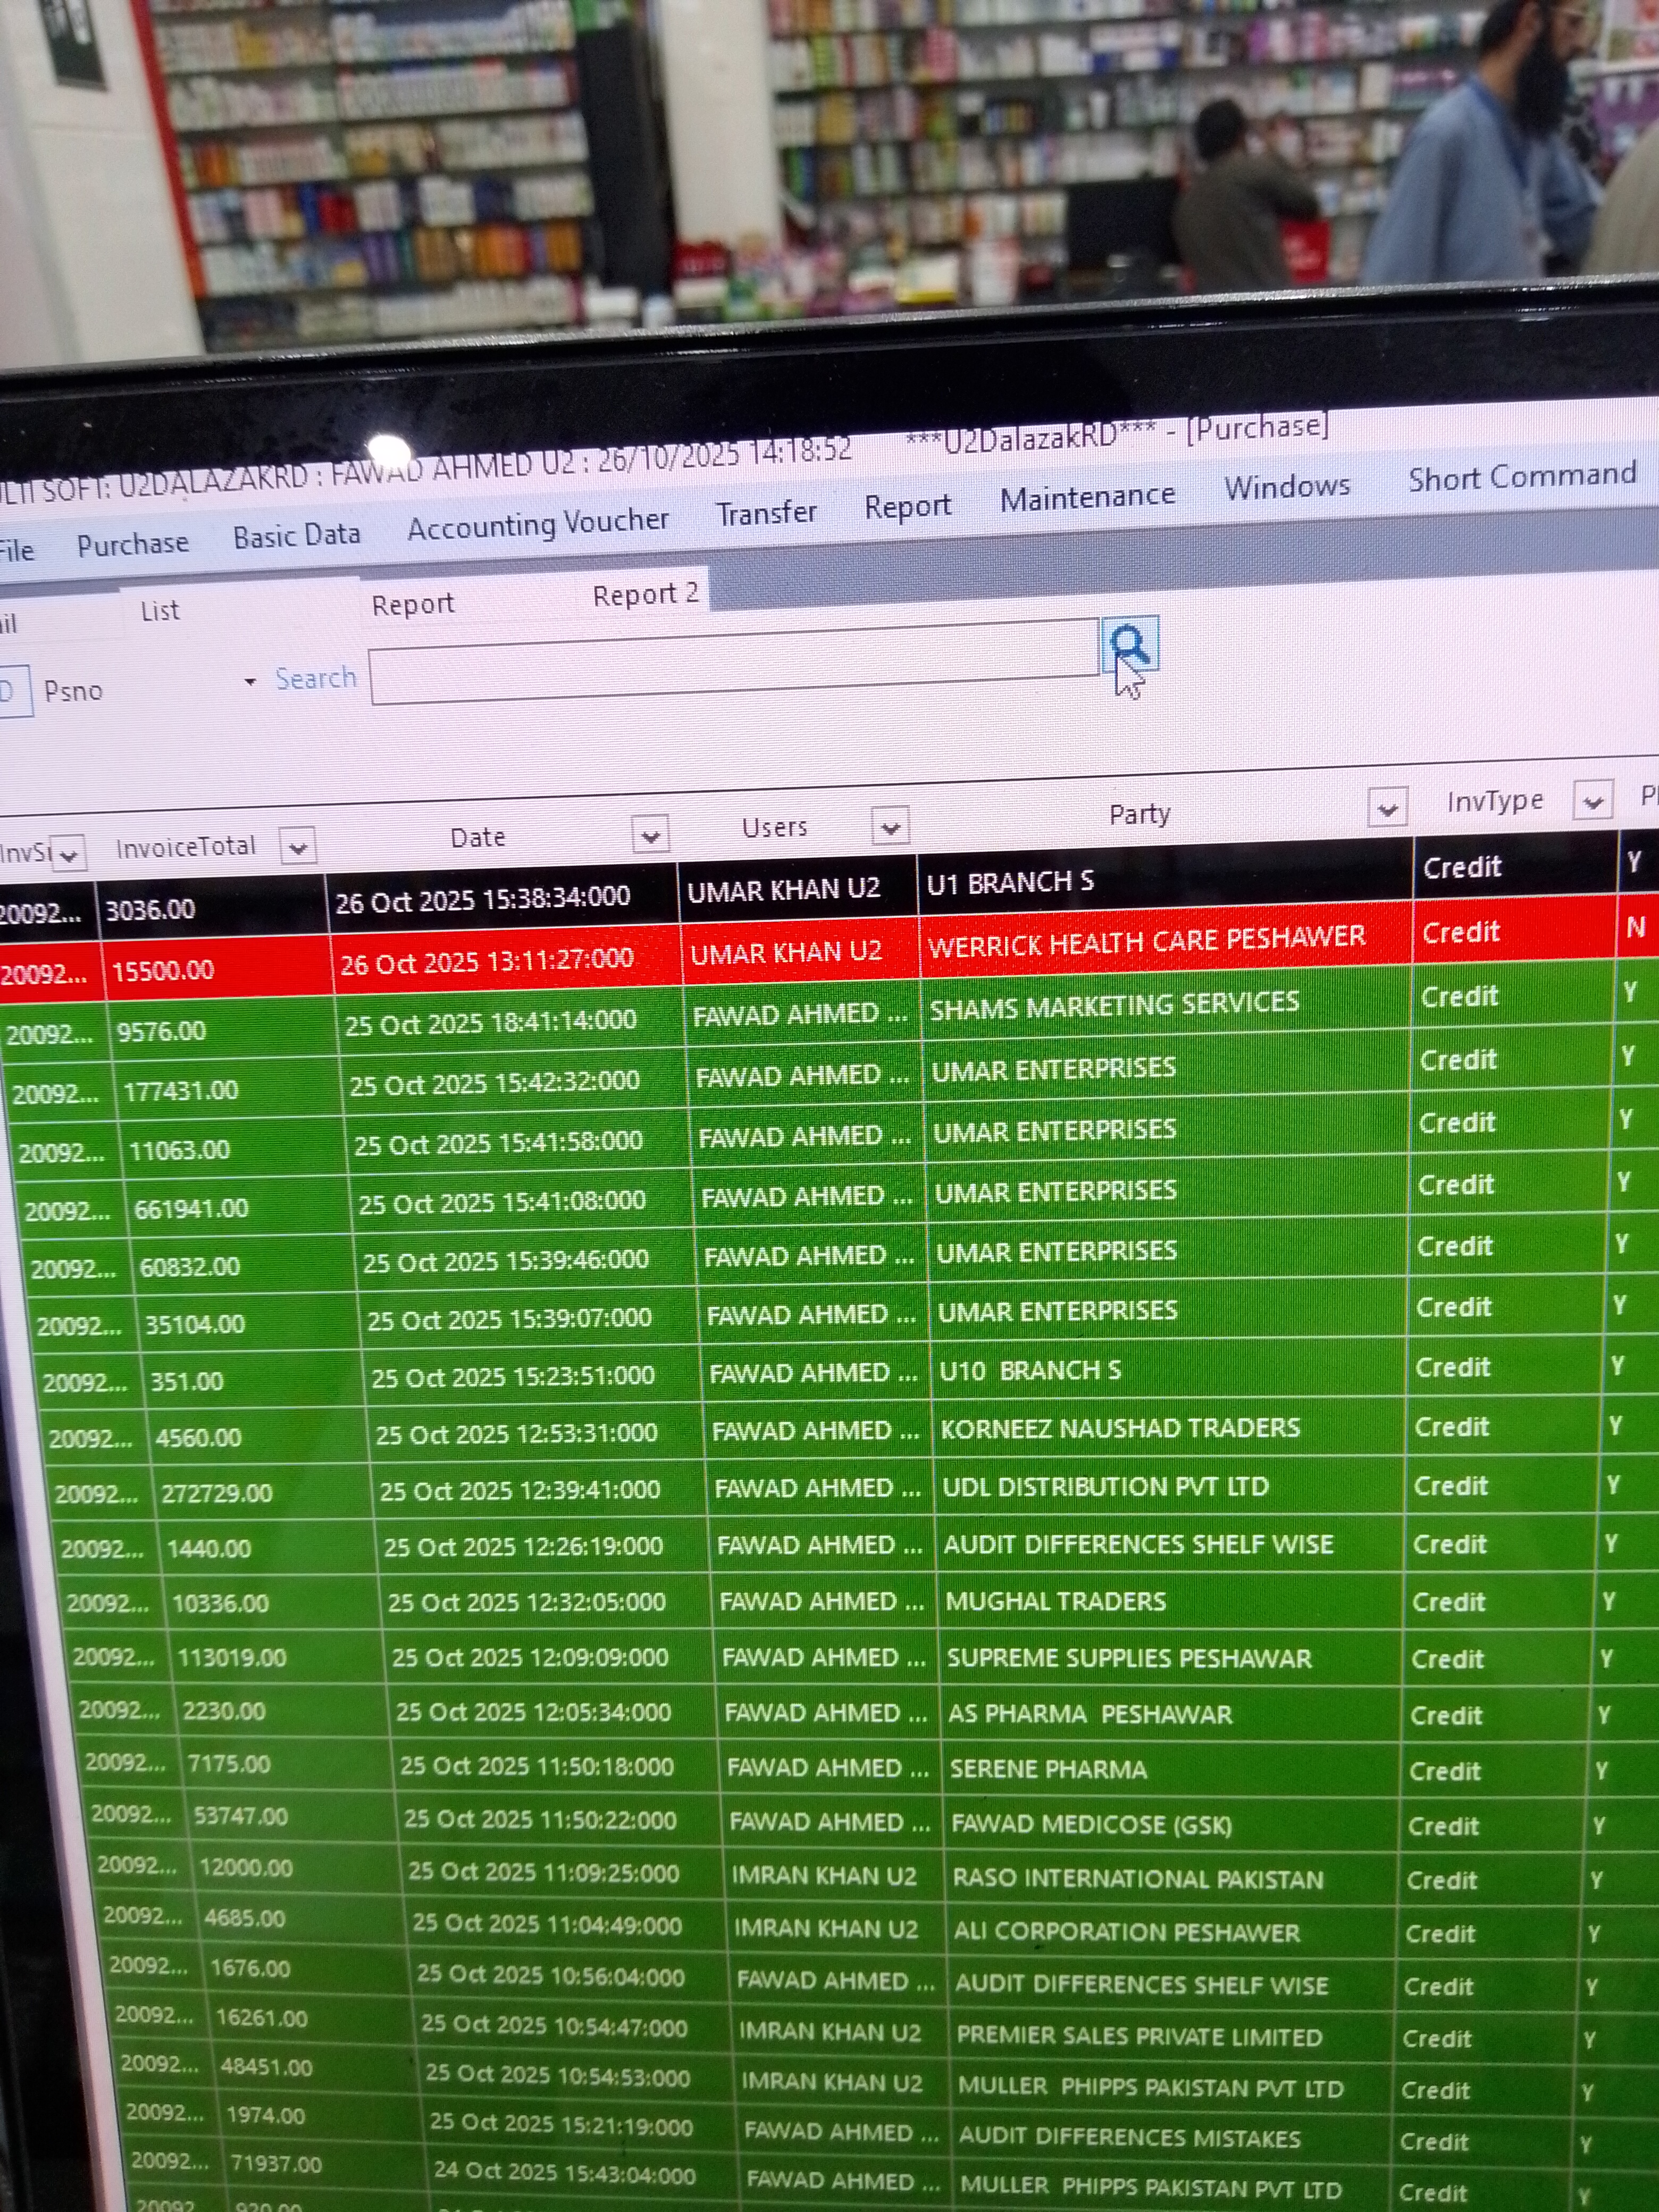Open the InvType column filter dropdown
Image resolution: width=1659 pixels, height=2212 pixels.
click(1592, 801)
